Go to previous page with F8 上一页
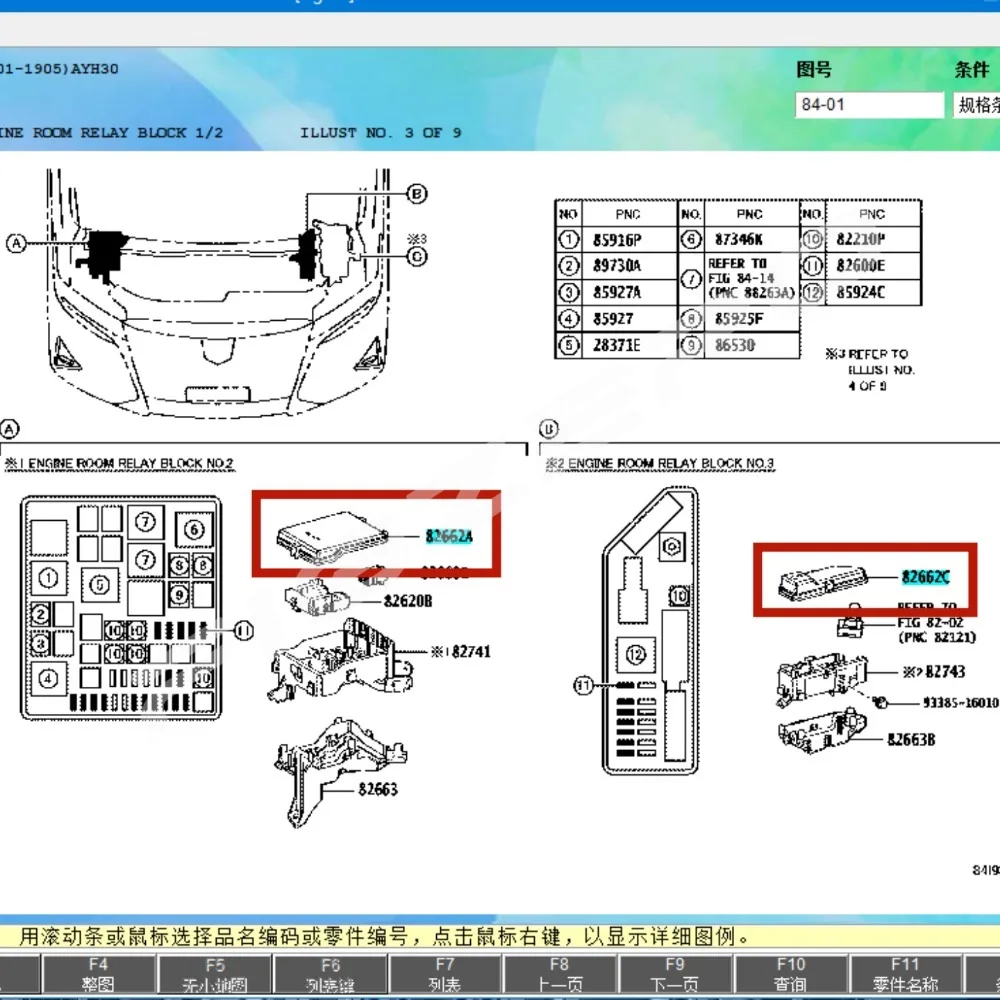 [559, 974]
